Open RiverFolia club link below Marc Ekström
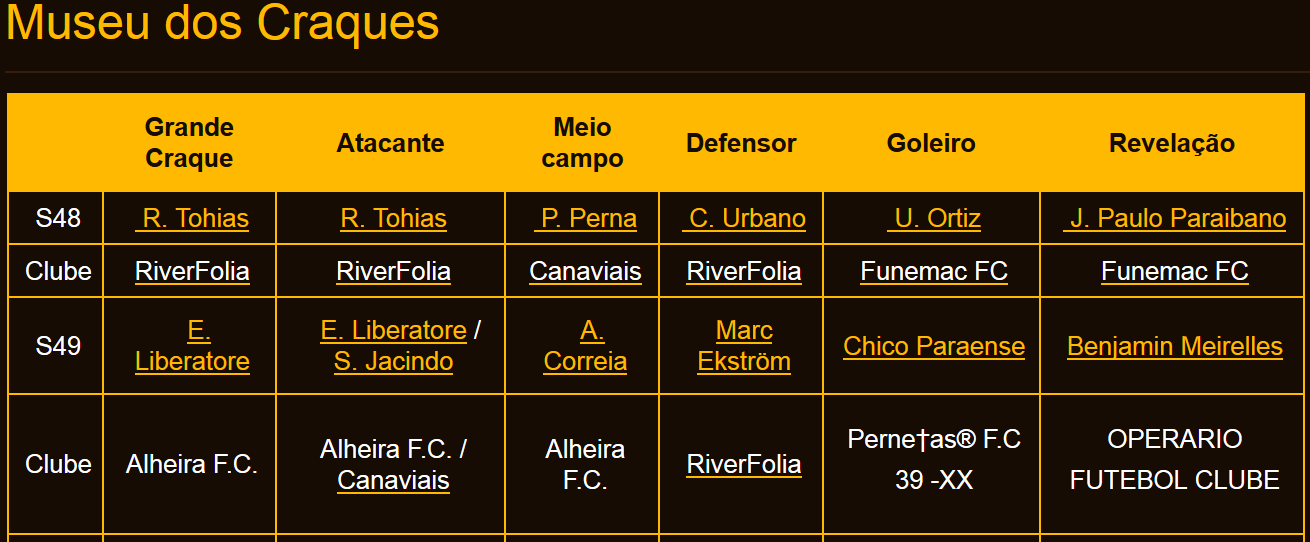The width and height of the screenshot is (1310, 542). (x=744, y=464)
